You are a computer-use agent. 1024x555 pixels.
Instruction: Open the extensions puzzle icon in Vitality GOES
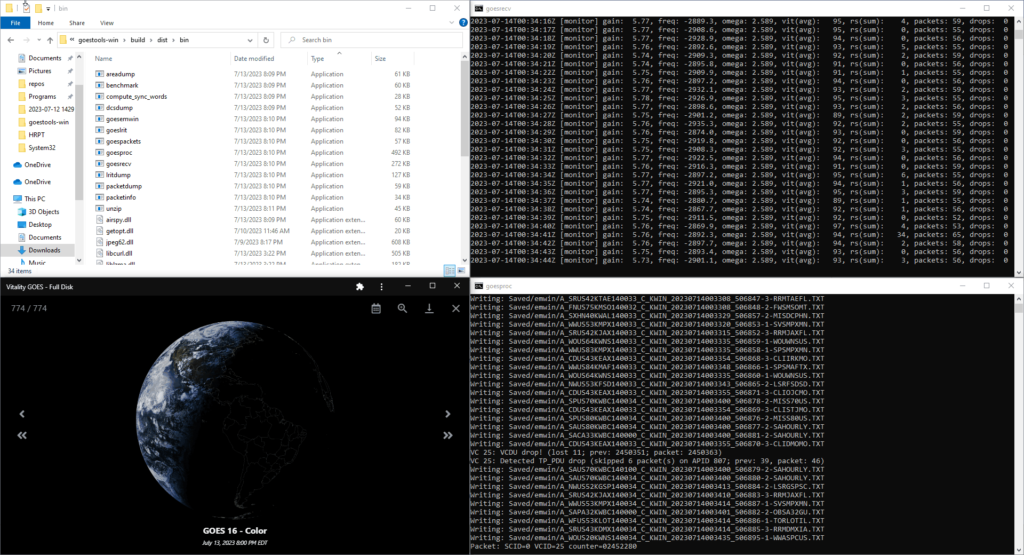coord(359,287)
